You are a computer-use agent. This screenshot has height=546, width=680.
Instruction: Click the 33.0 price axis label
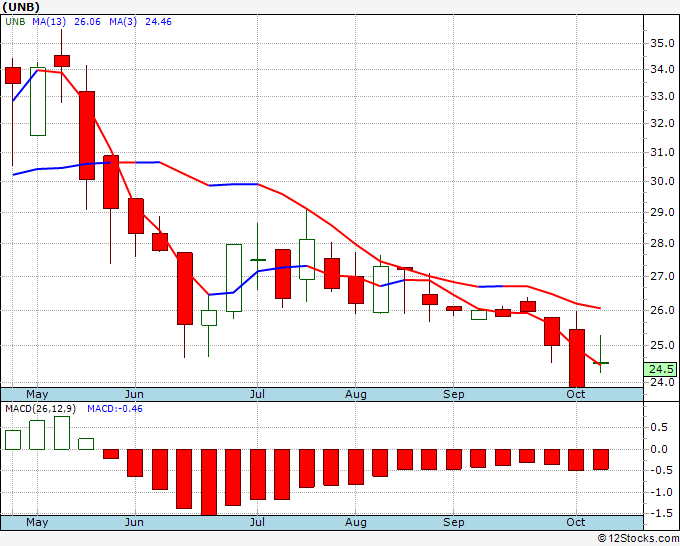tap(662, 96)
